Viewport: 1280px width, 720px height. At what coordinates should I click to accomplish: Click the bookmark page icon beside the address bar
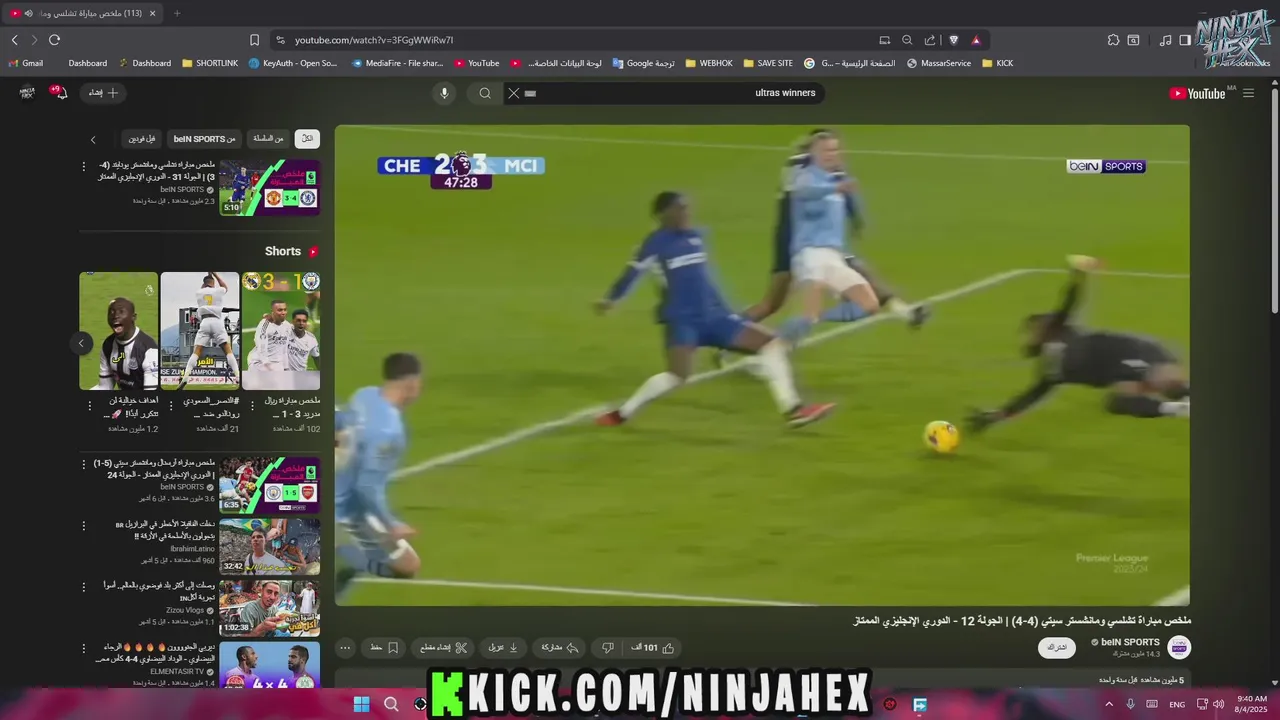pos(254,40)
